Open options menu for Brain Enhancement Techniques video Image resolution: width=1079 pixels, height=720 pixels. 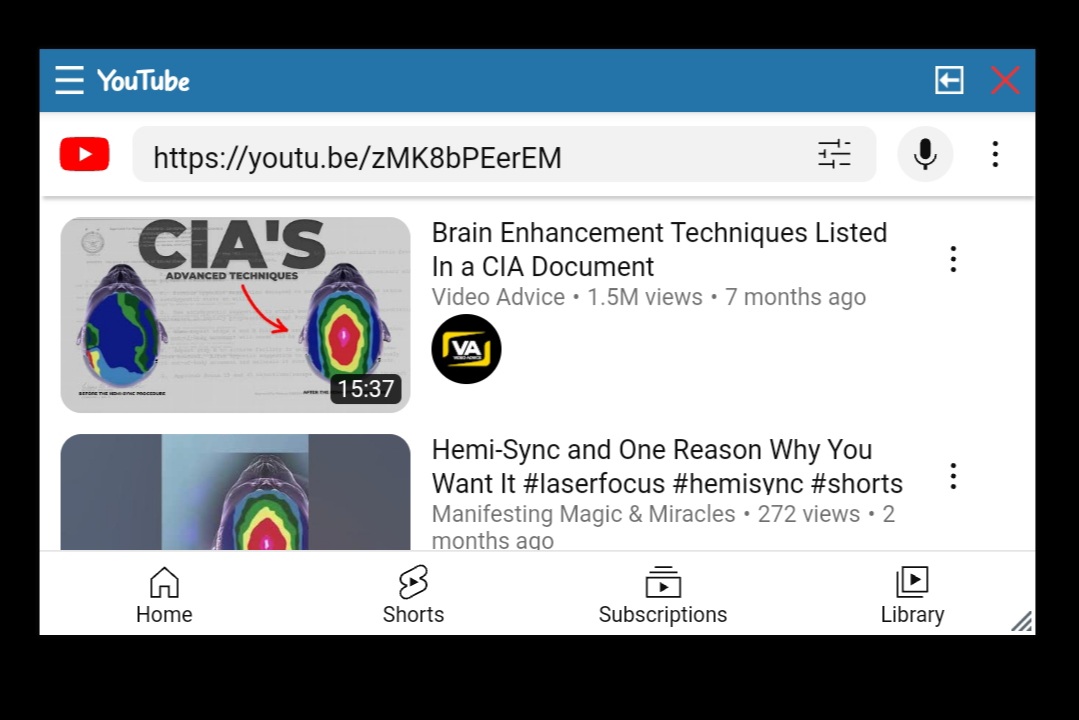pyautogui.click(x=953, y=259)
